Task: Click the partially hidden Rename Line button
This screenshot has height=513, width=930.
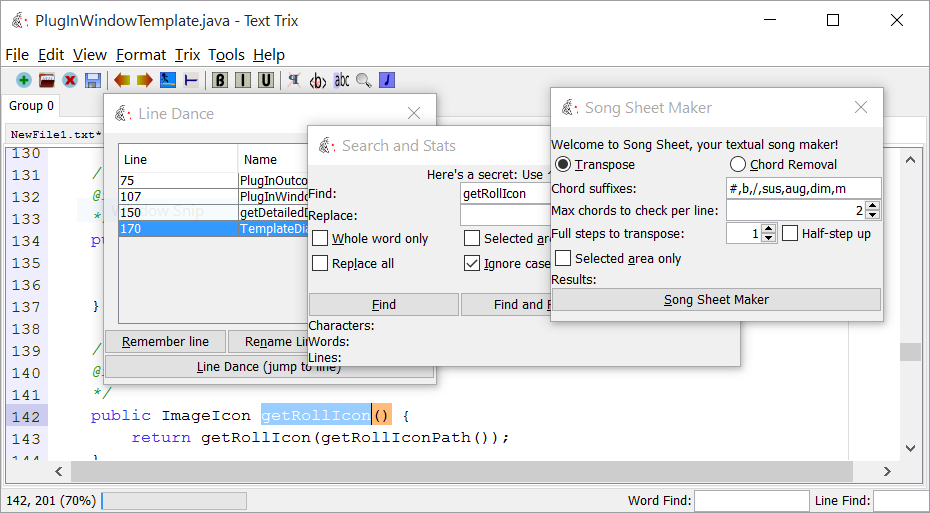Action: pyautogui.click(x=267, y=342)
